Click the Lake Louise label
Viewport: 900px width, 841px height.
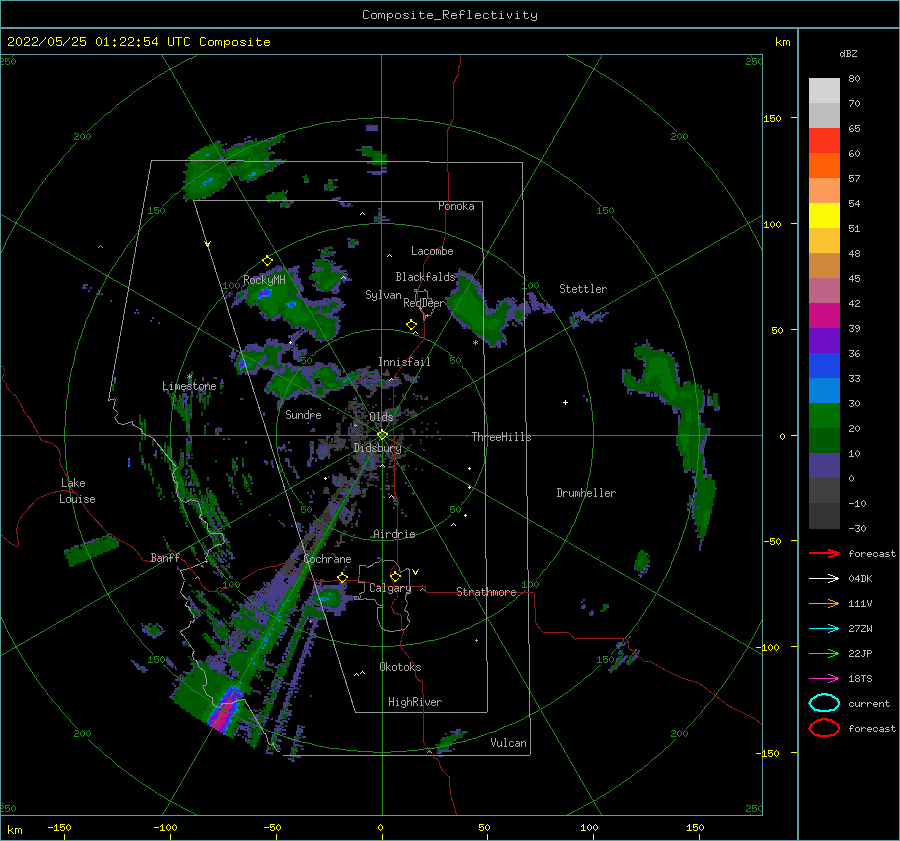coord(77,491)
